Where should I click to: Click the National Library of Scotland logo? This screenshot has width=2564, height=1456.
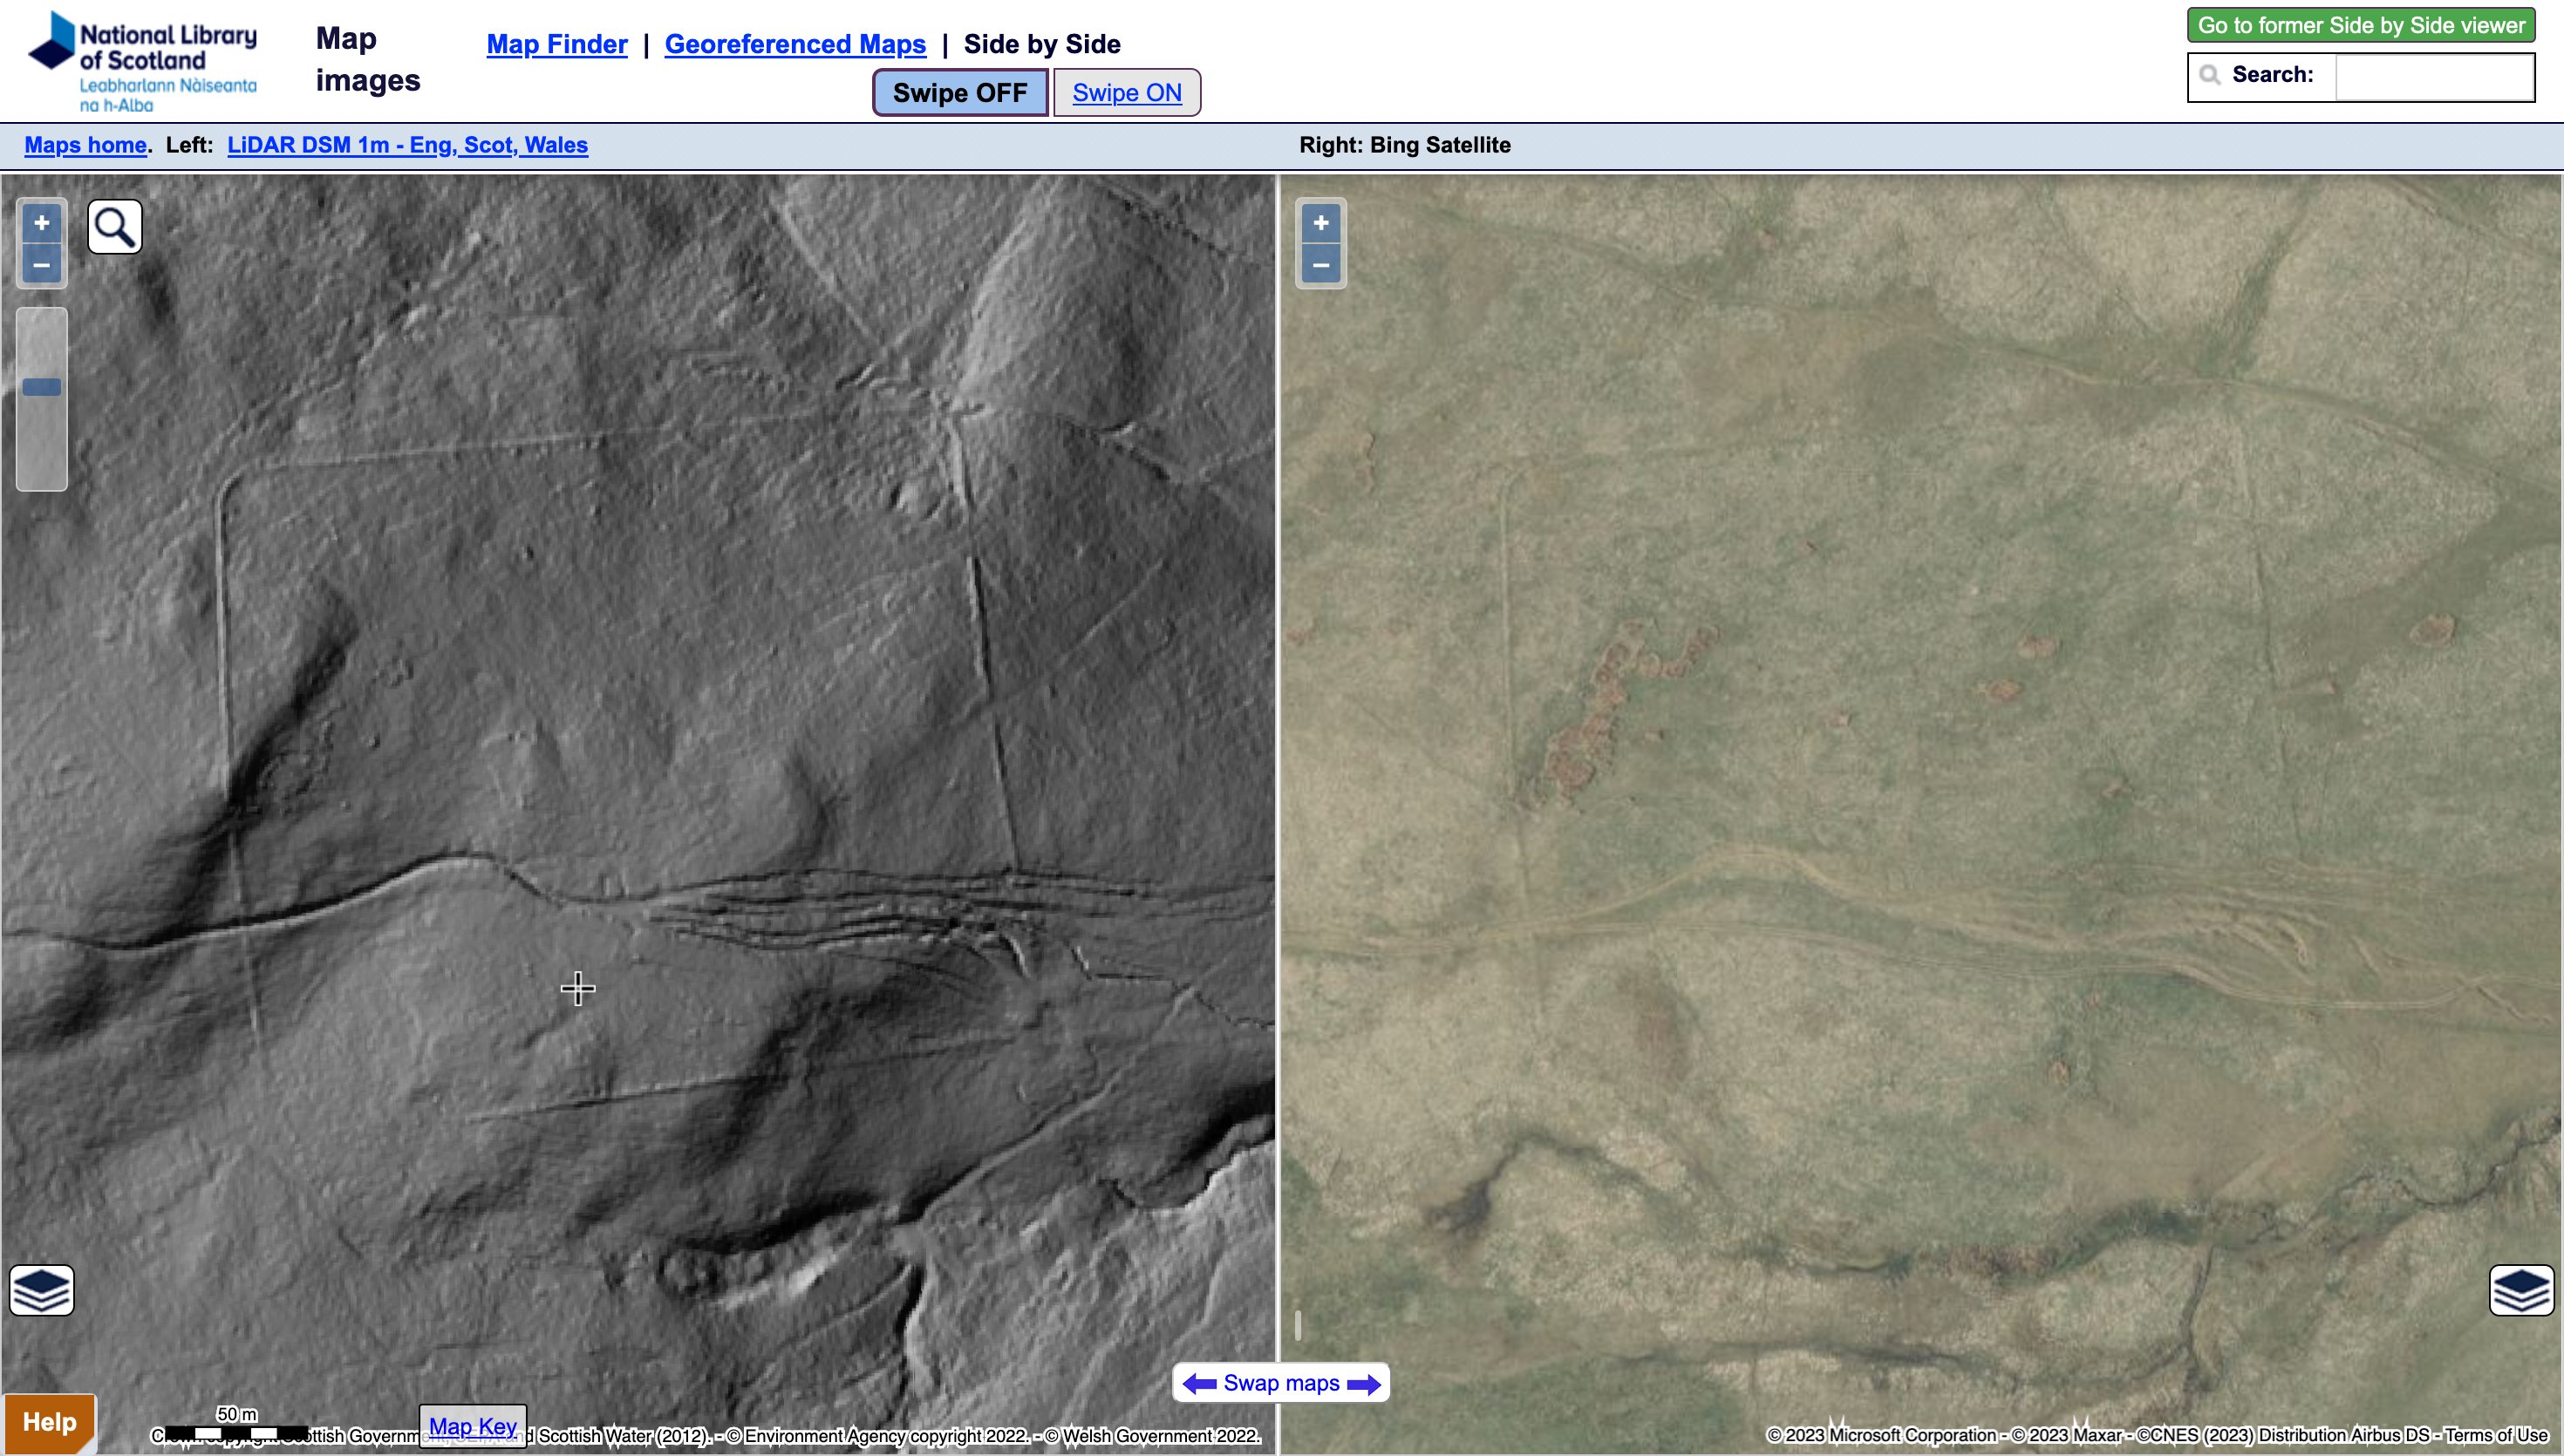coord(143,62)
